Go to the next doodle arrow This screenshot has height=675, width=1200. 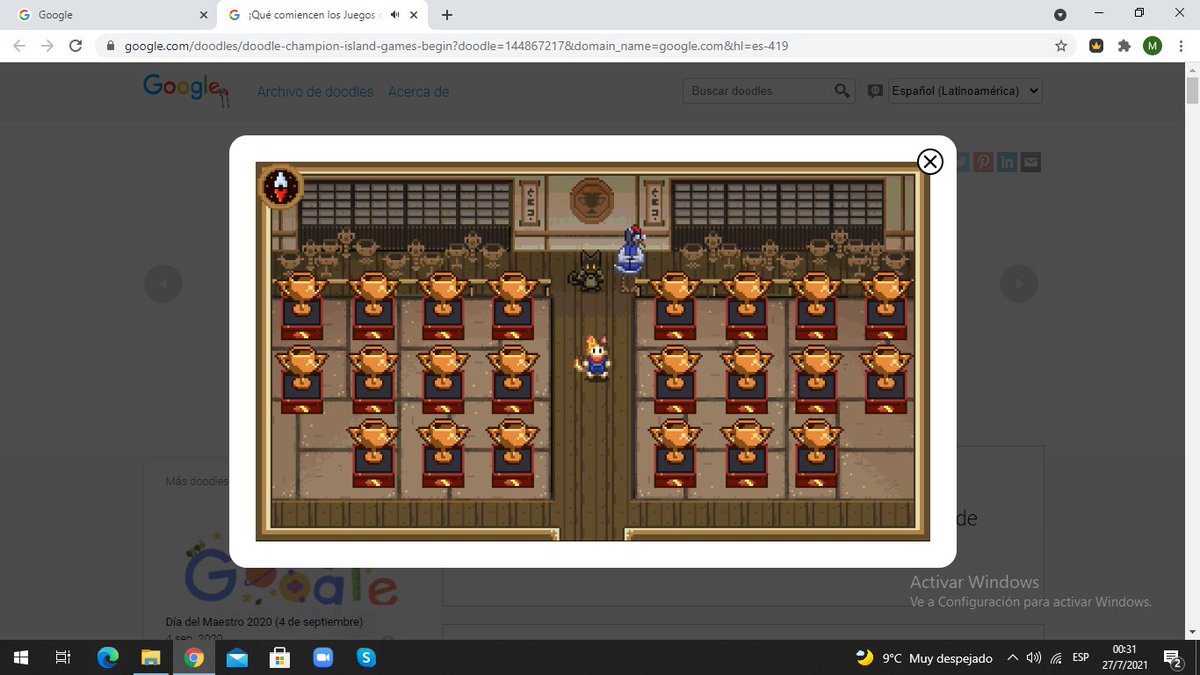pos(1019,284)
